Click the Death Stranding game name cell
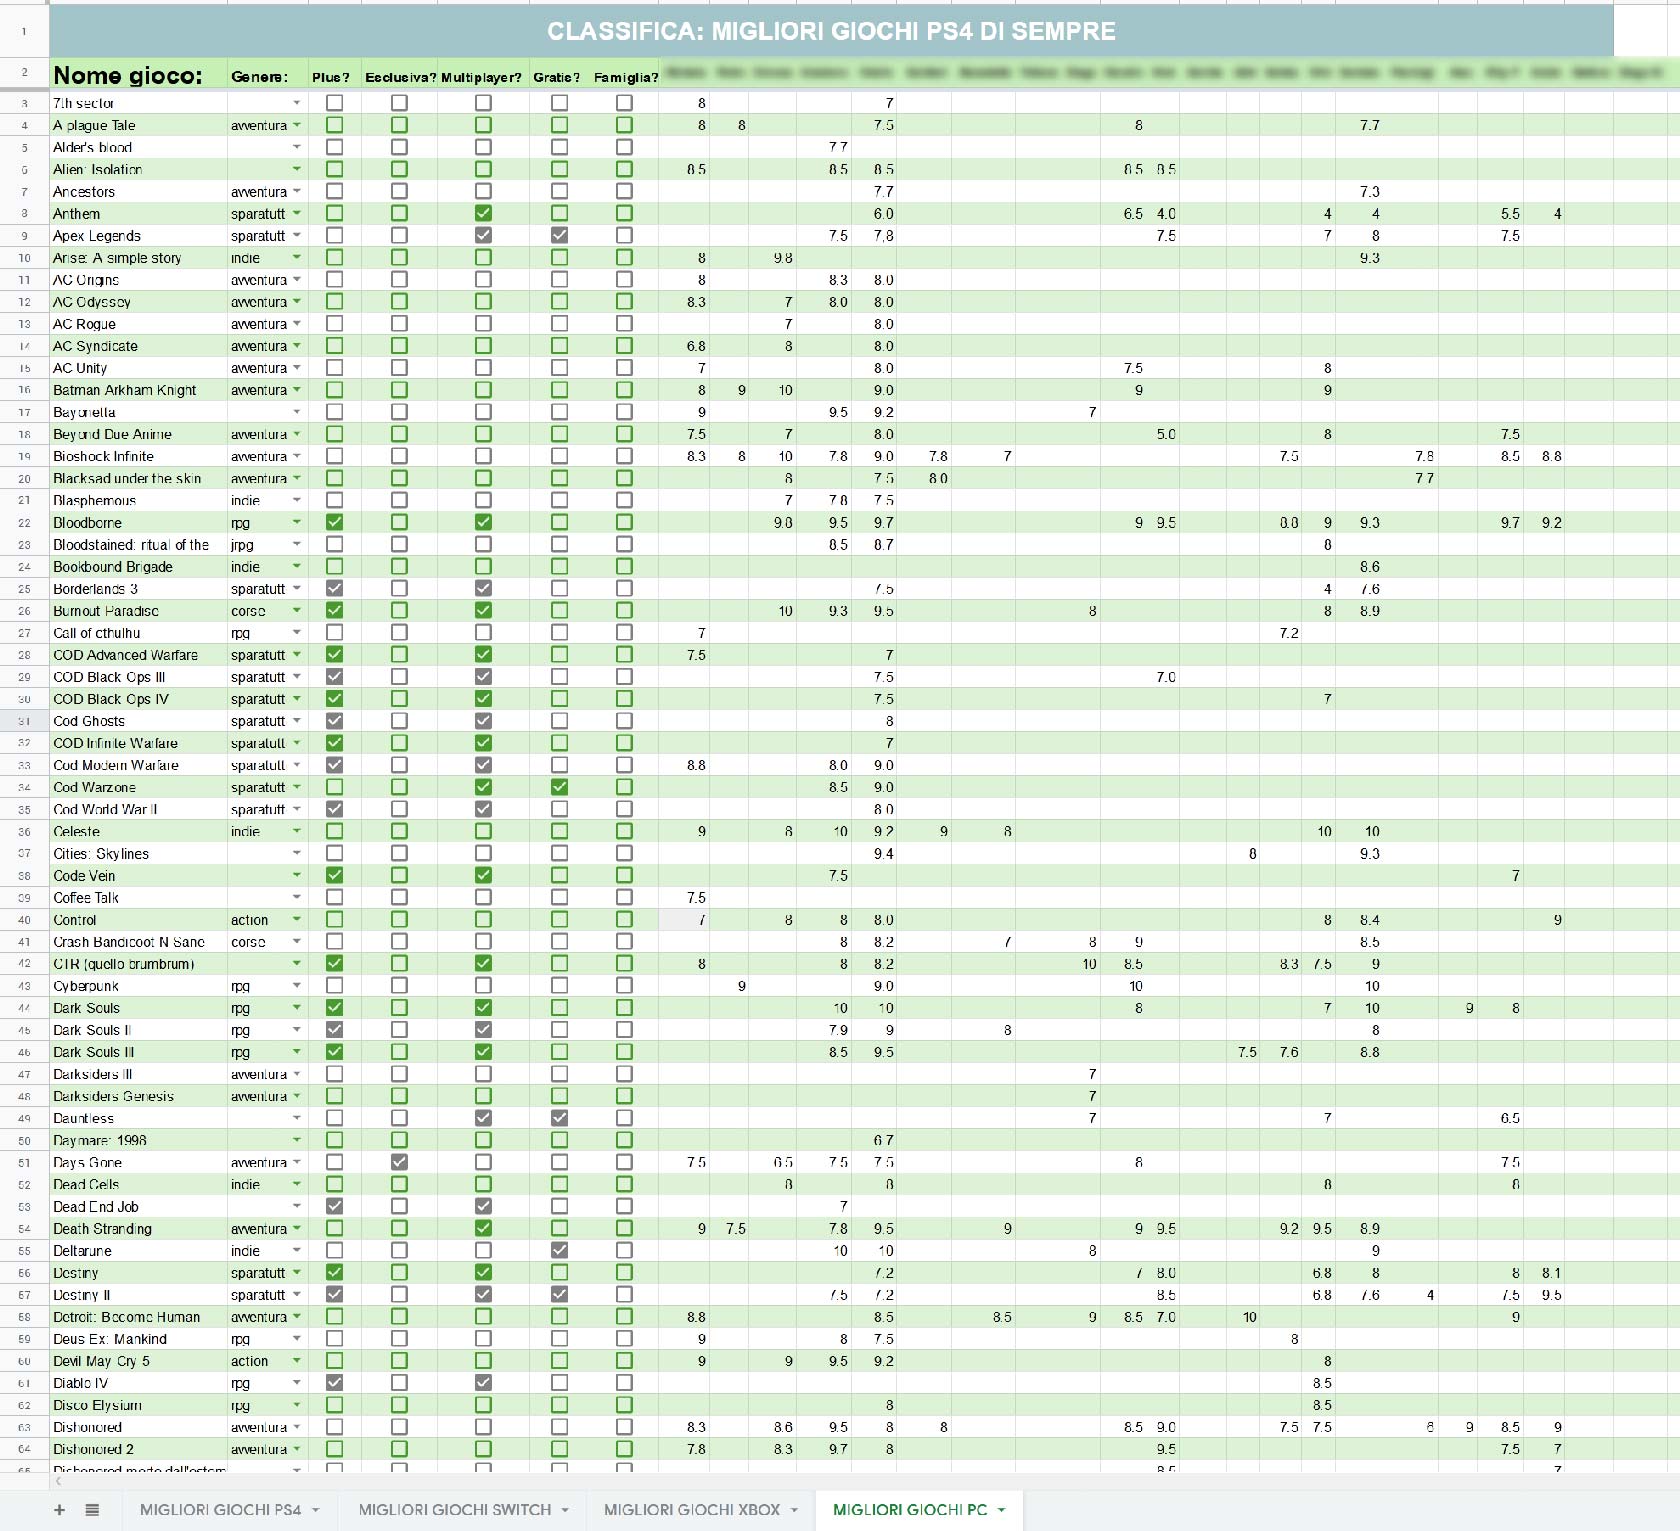The height and width of the screenshot is (1531, 1680). [x=138, y=1229]
